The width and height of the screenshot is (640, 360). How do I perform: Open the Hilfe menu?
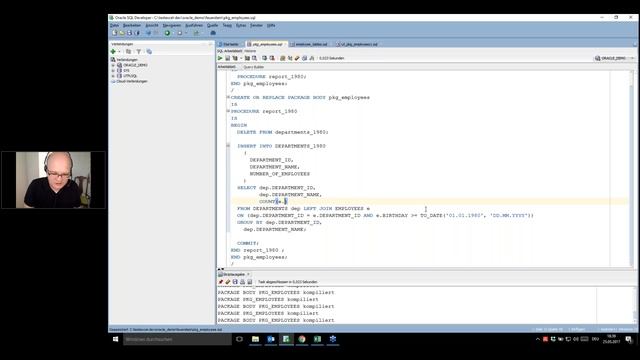(x=271, y=25)
